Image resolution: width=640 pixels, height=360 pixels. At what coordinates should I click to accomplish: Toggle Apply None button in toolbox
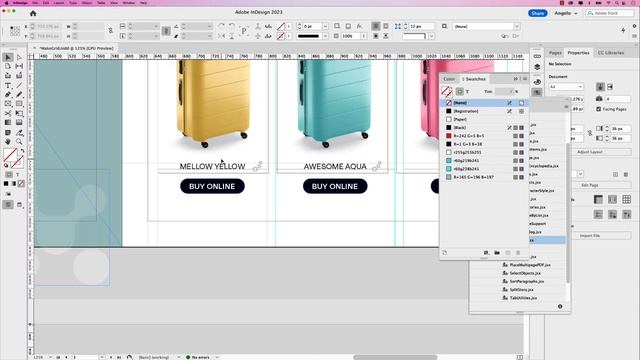pos(21,184)
